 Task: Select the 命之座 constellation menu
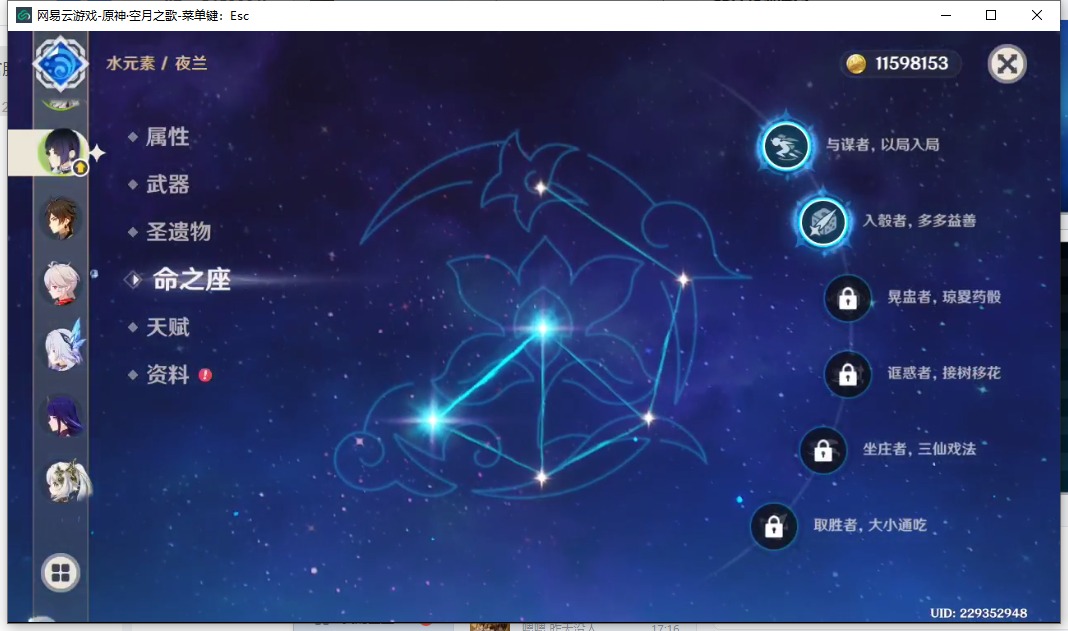pos(191,279)
